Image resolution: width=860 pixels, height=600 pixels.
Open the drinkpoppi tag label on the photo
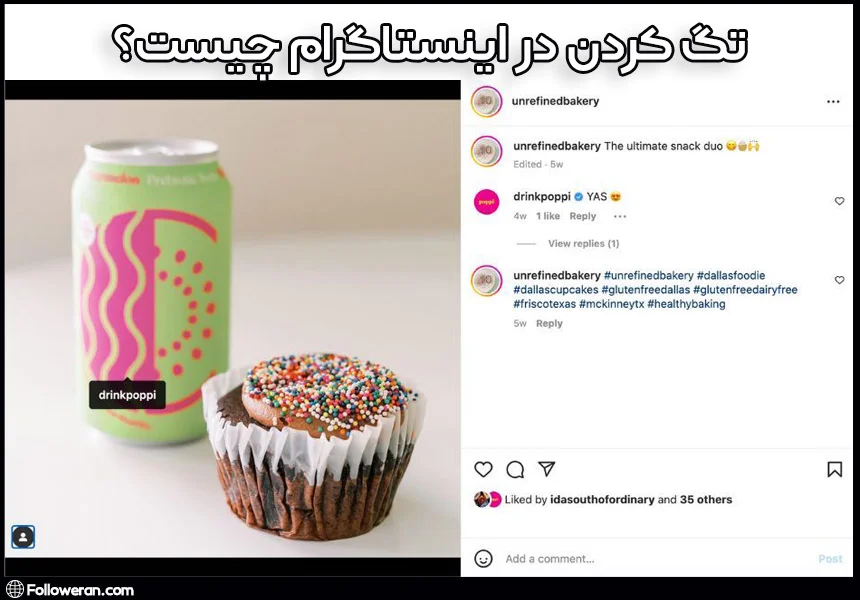click(x=127, y=394)
